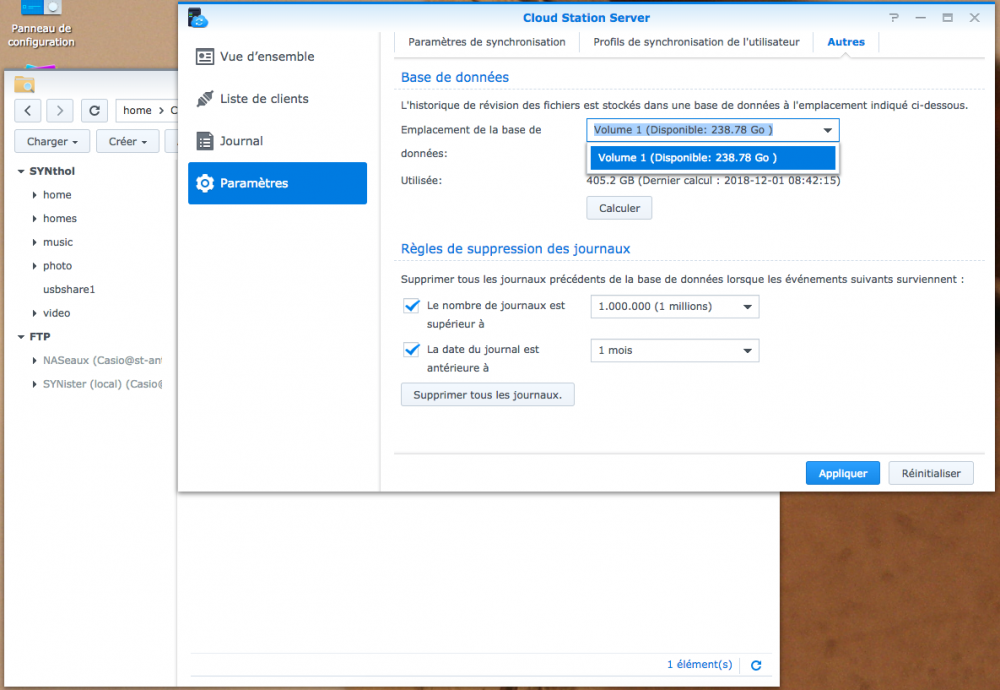Viewport: 1000px width, 690px height.
Task: Open the Panneau de configuration desktop icon
Action: point(41,24)
